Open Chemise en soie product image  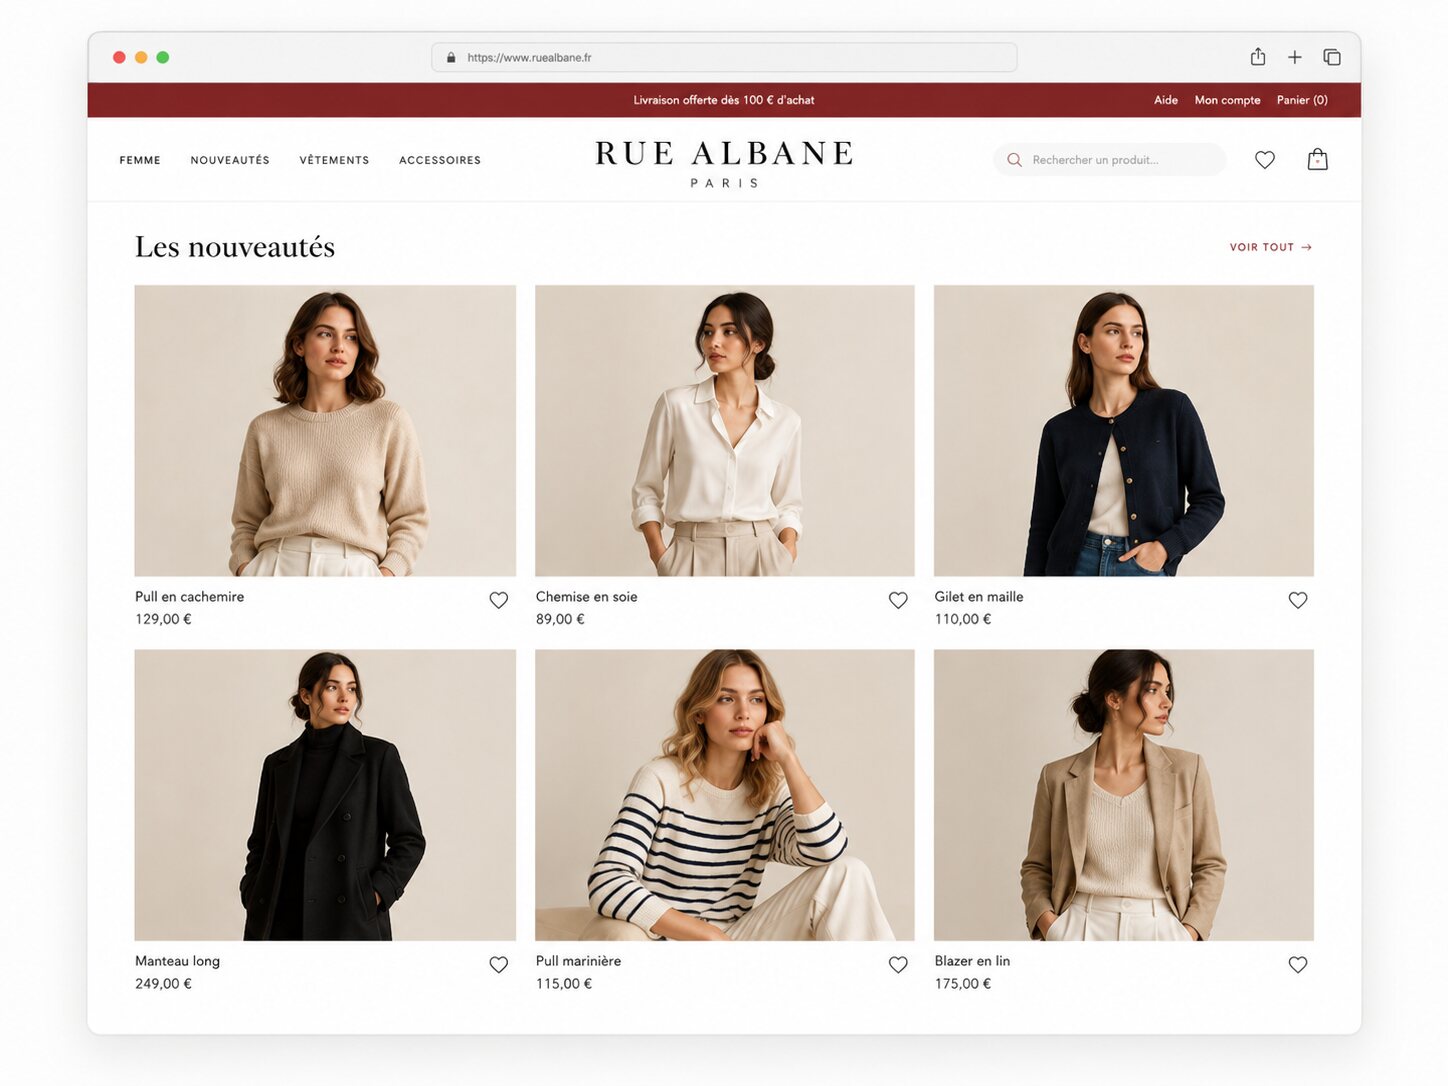tap(725, 431)
